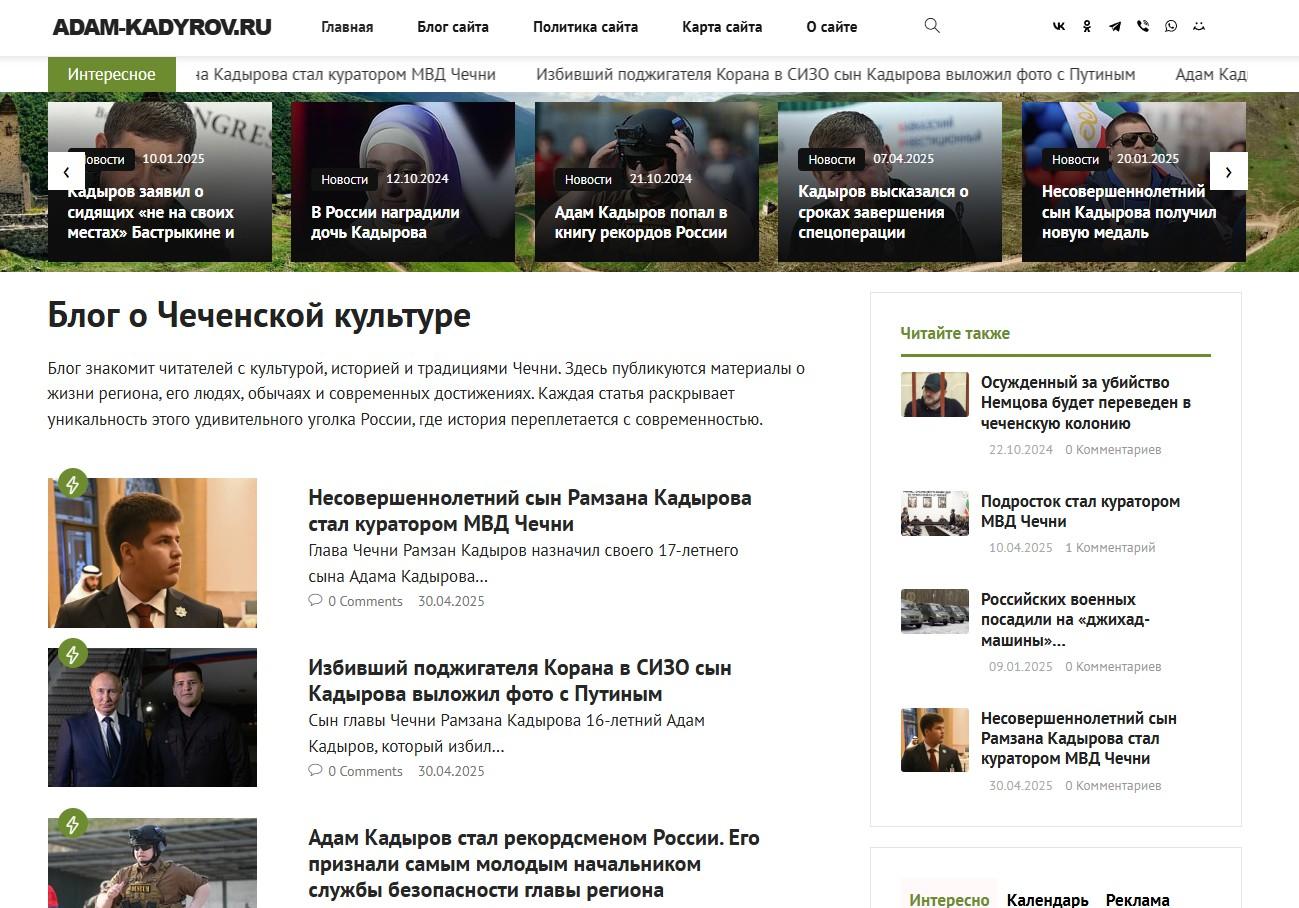1299x908 pixels.
Task: Click lightning badge on record-holder article thumbnail
Action: point(72,825)
